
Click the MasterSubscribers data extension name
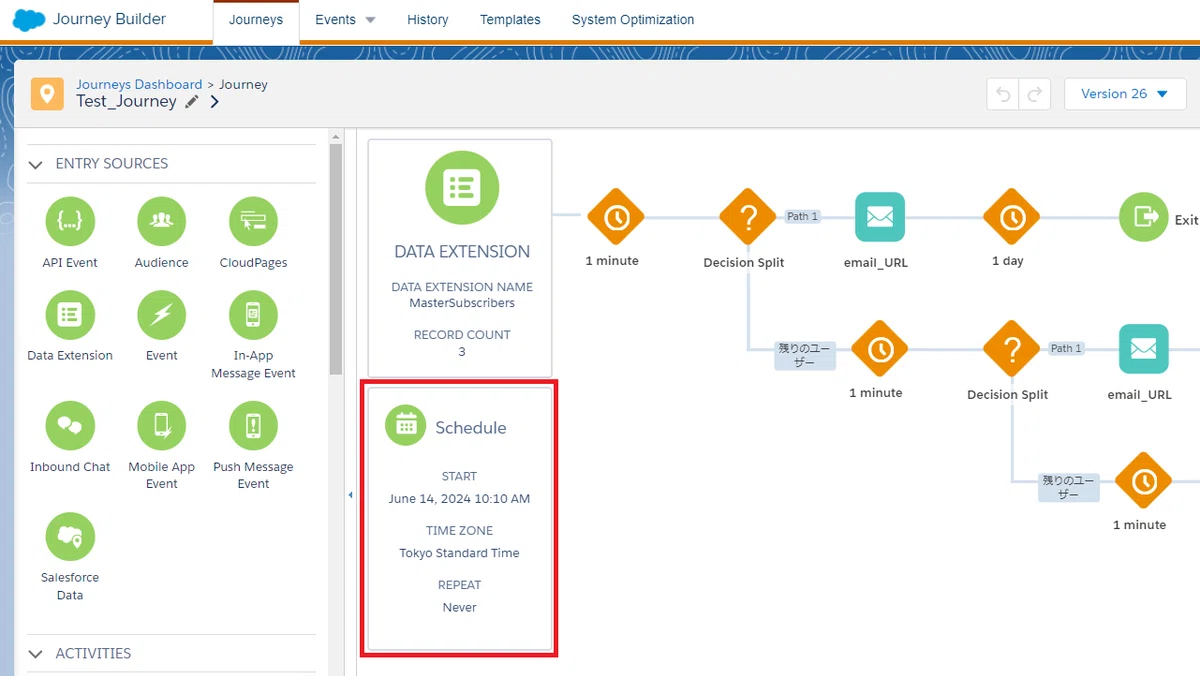(x=461, y=303)
